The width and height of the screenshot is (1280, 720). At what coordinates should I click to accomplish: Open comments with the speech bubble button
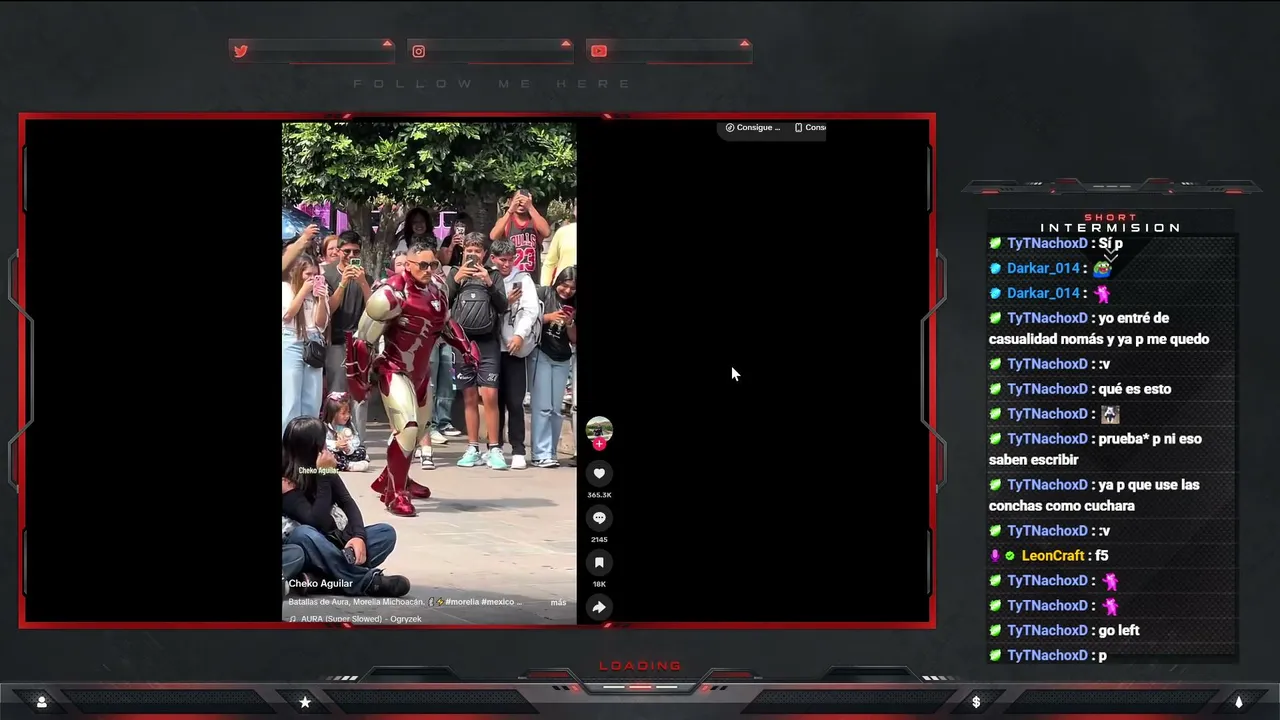[x=599, y=518]
